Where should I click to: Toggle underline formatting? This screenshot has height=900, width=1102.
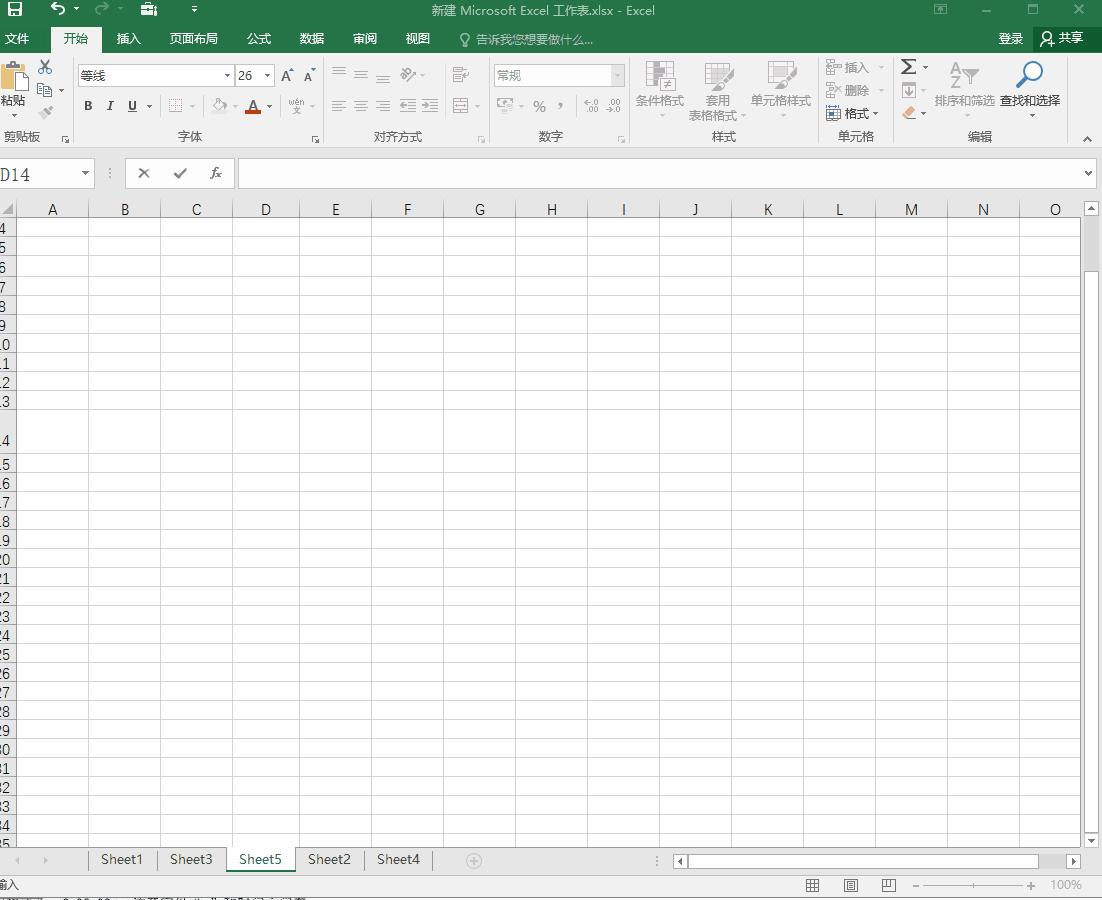(132, 106)
